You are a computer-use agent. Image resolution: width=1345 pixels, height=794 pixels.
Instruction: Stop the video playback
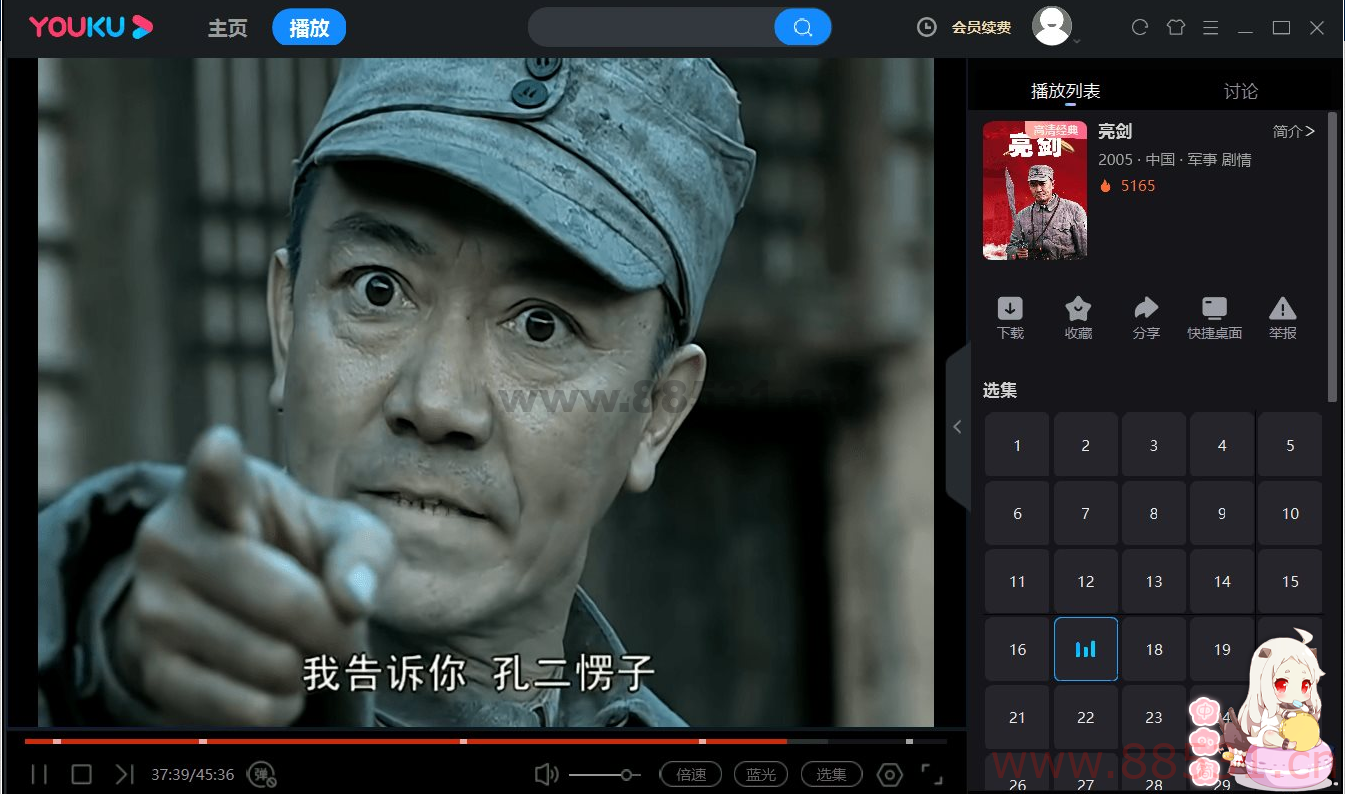pyautogui.click(x=82, y=774)
